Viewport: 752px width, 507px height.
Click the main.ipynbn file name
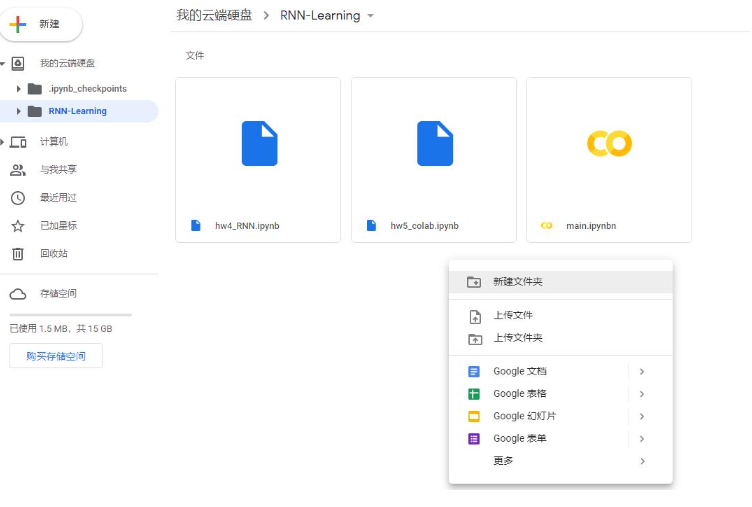point(591,226)
